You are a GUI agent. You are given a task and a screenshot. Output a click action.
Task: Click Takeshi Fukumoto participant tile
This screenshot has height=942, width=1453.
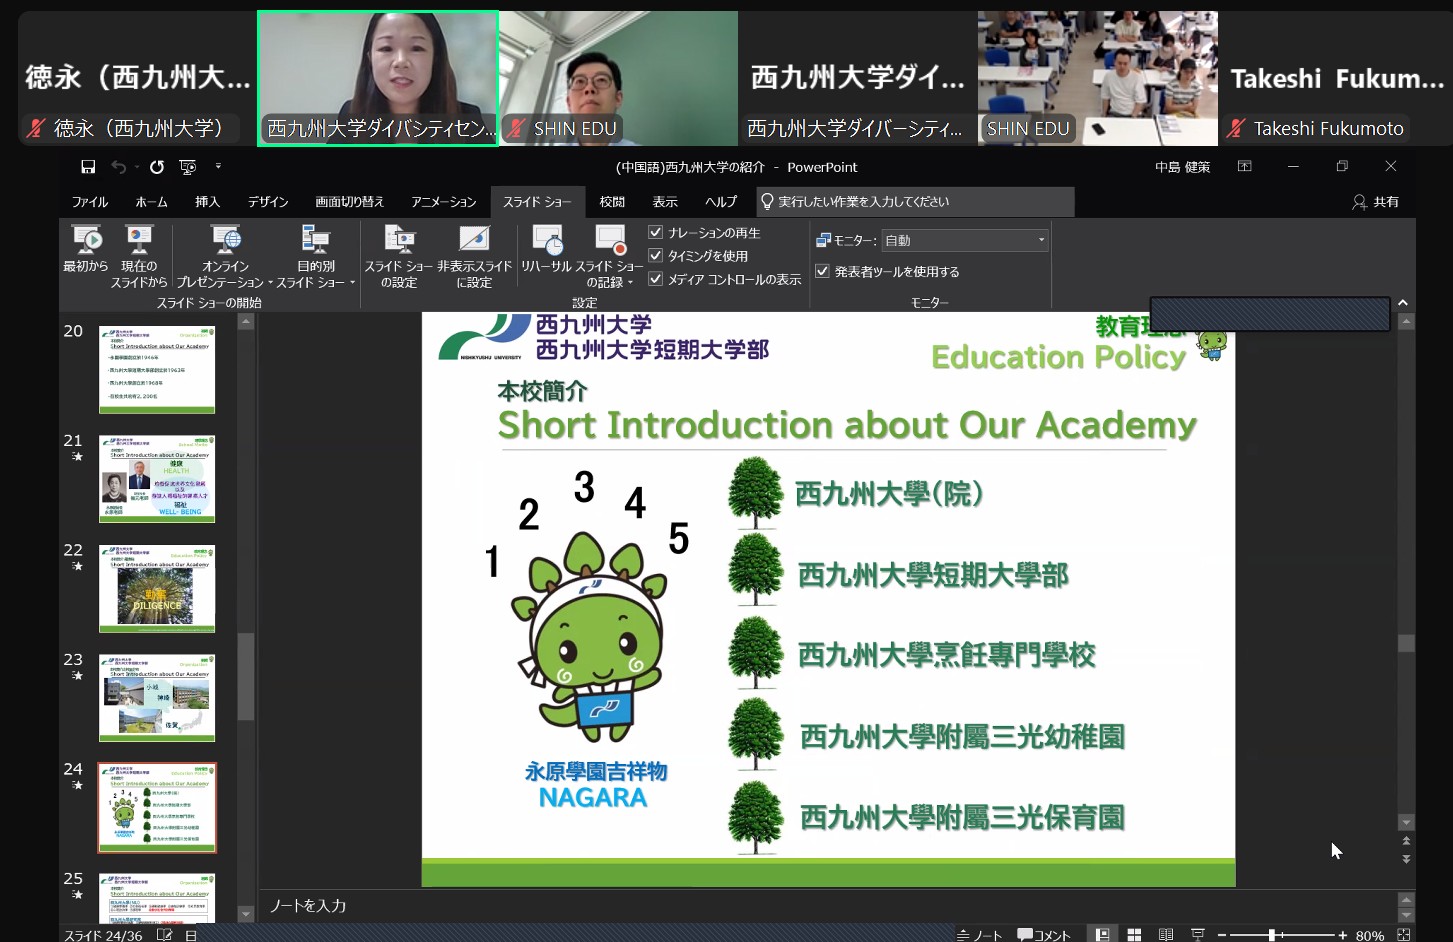[1335, 78]
